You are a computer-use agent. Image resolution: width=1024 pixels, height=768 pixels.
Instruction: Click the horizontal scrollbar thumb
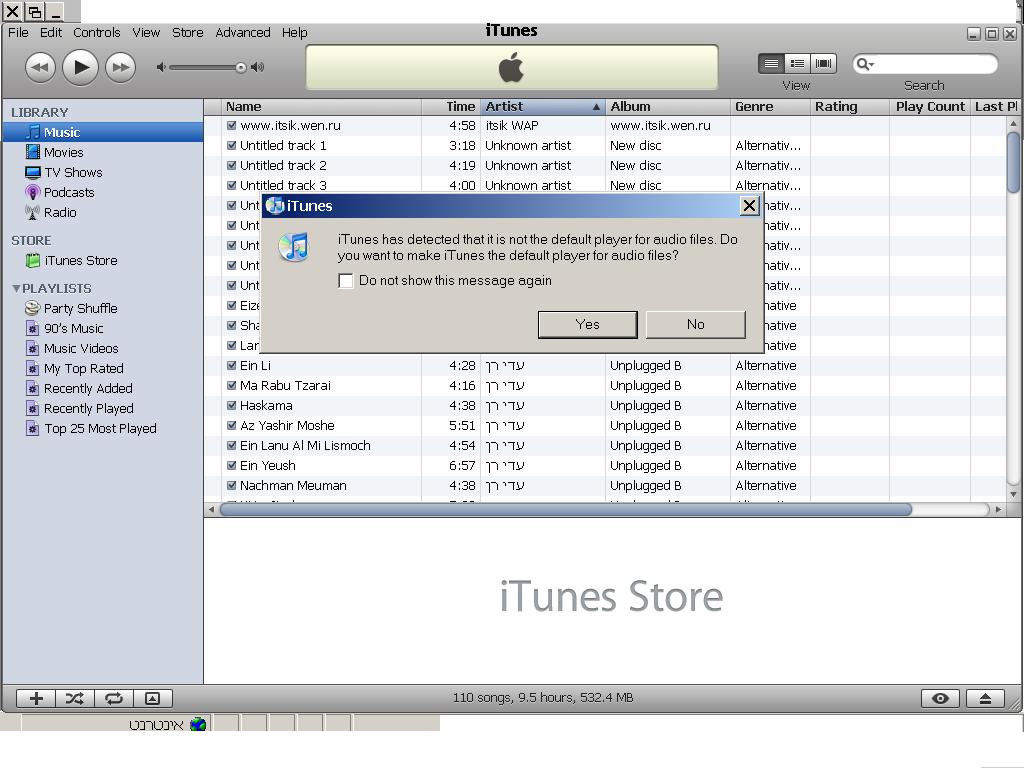pos(566,509)
